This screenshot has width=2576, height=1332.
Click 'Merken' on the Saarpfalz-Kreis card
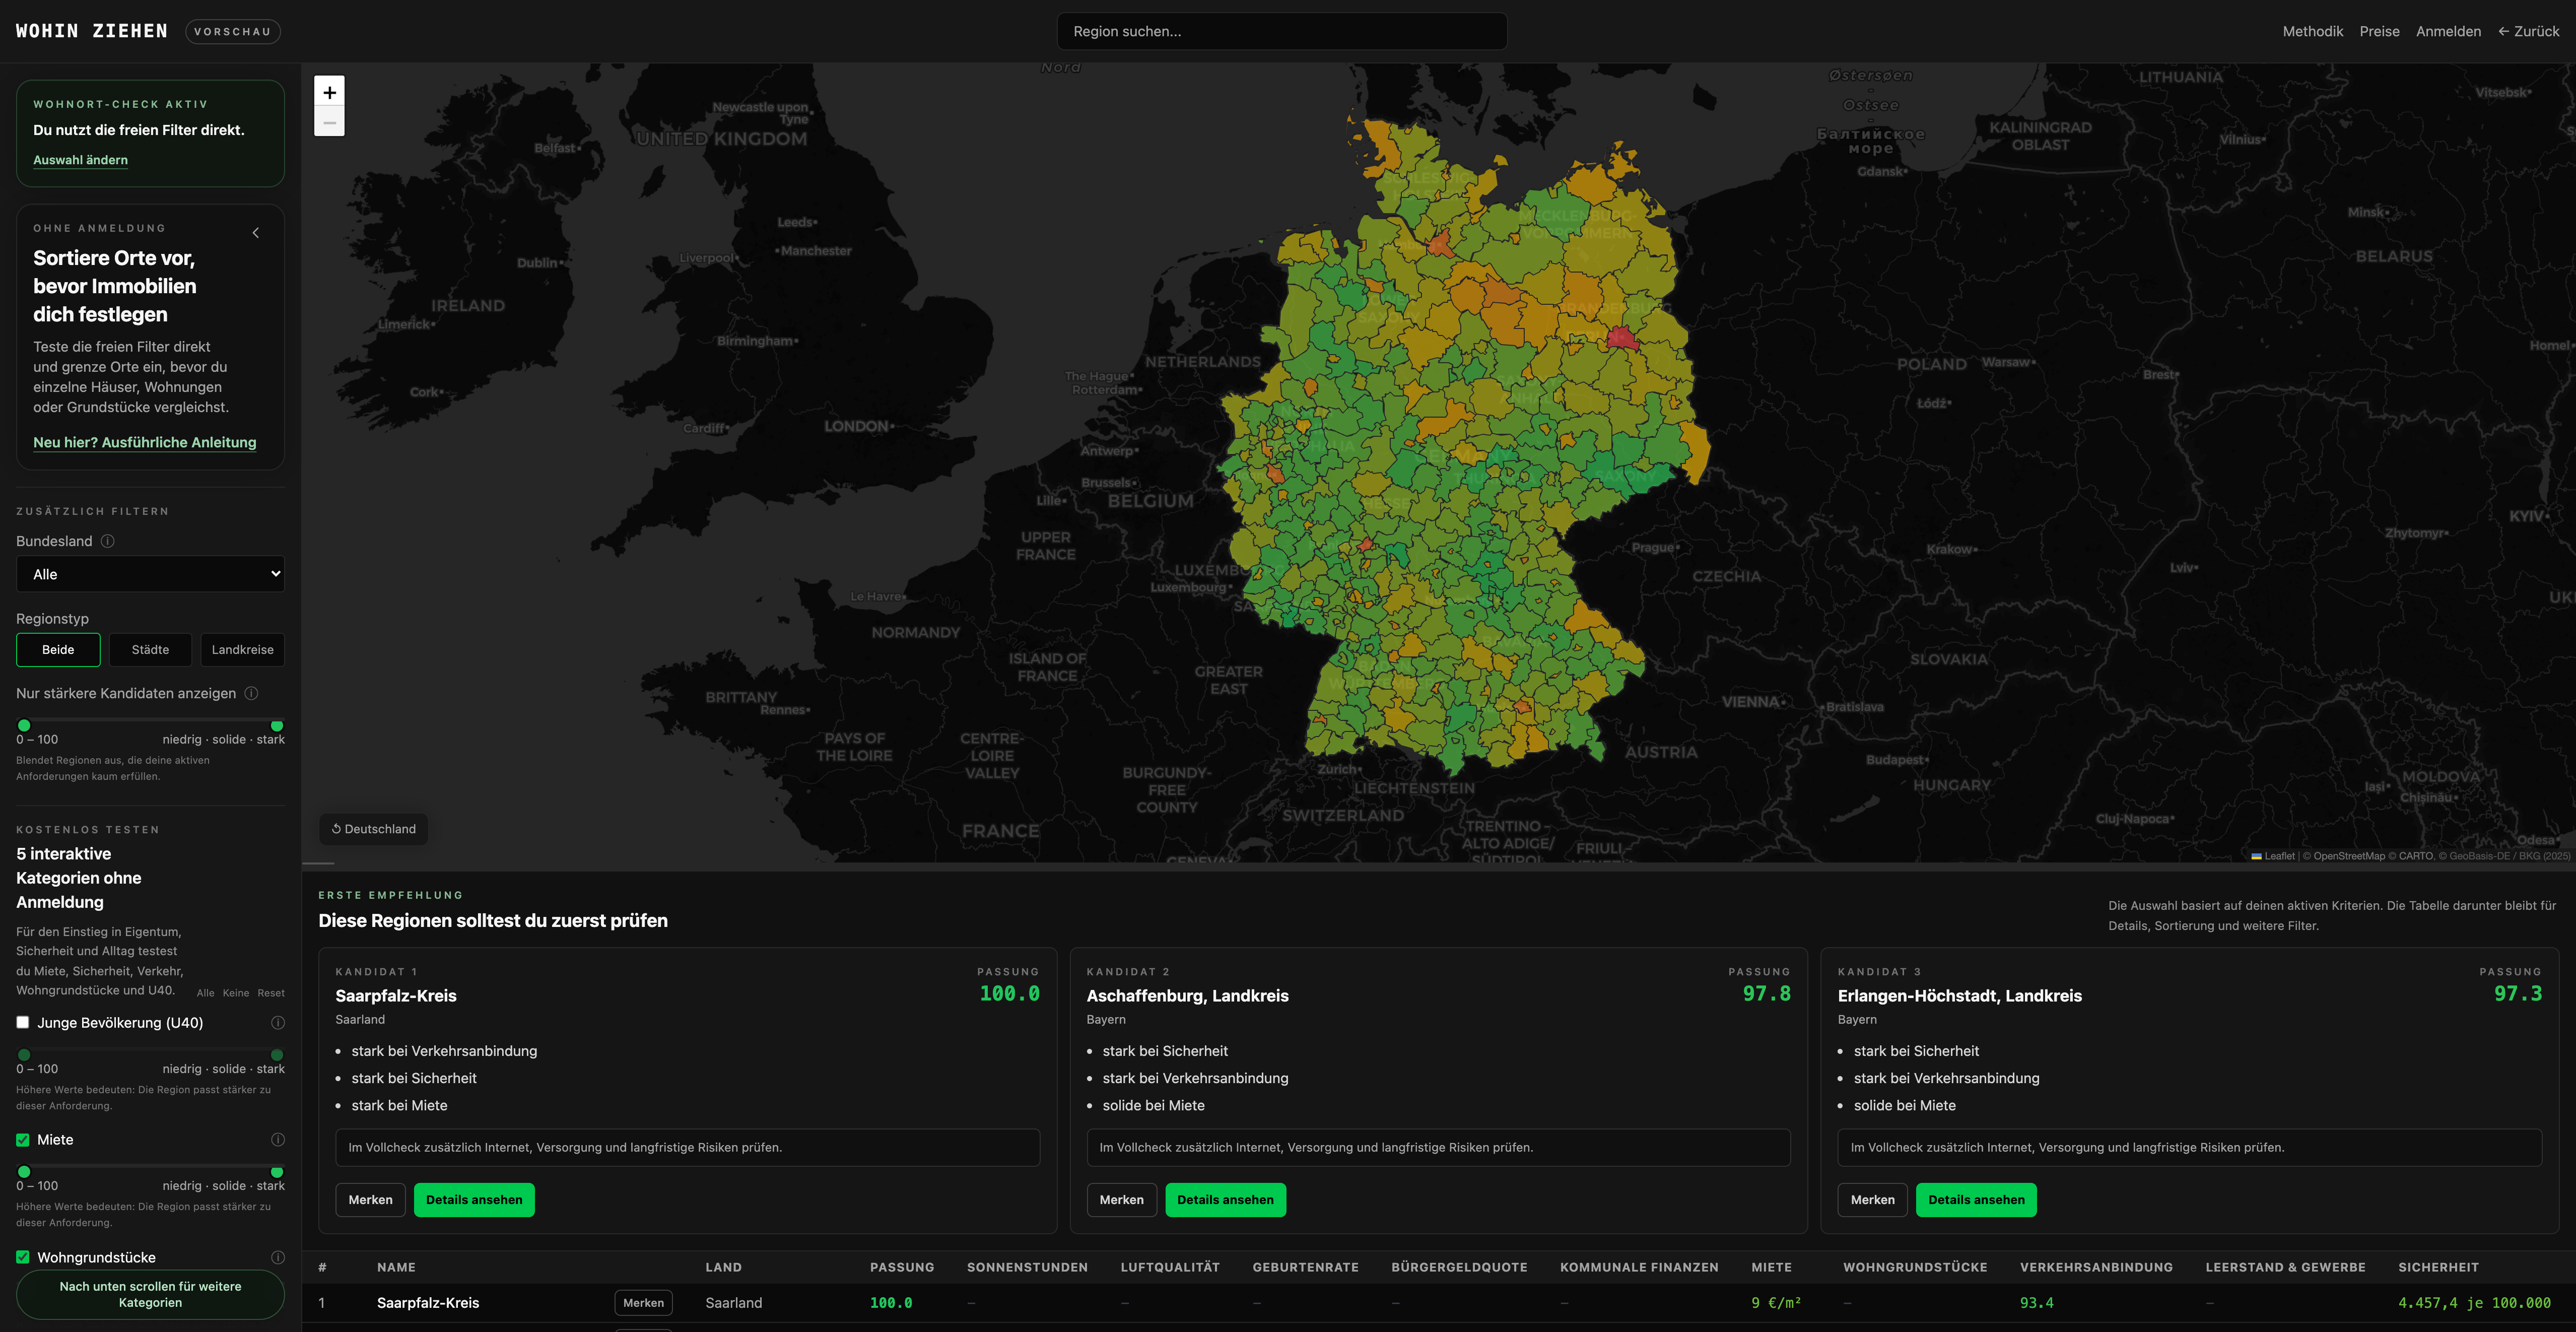pos(370,1200)
